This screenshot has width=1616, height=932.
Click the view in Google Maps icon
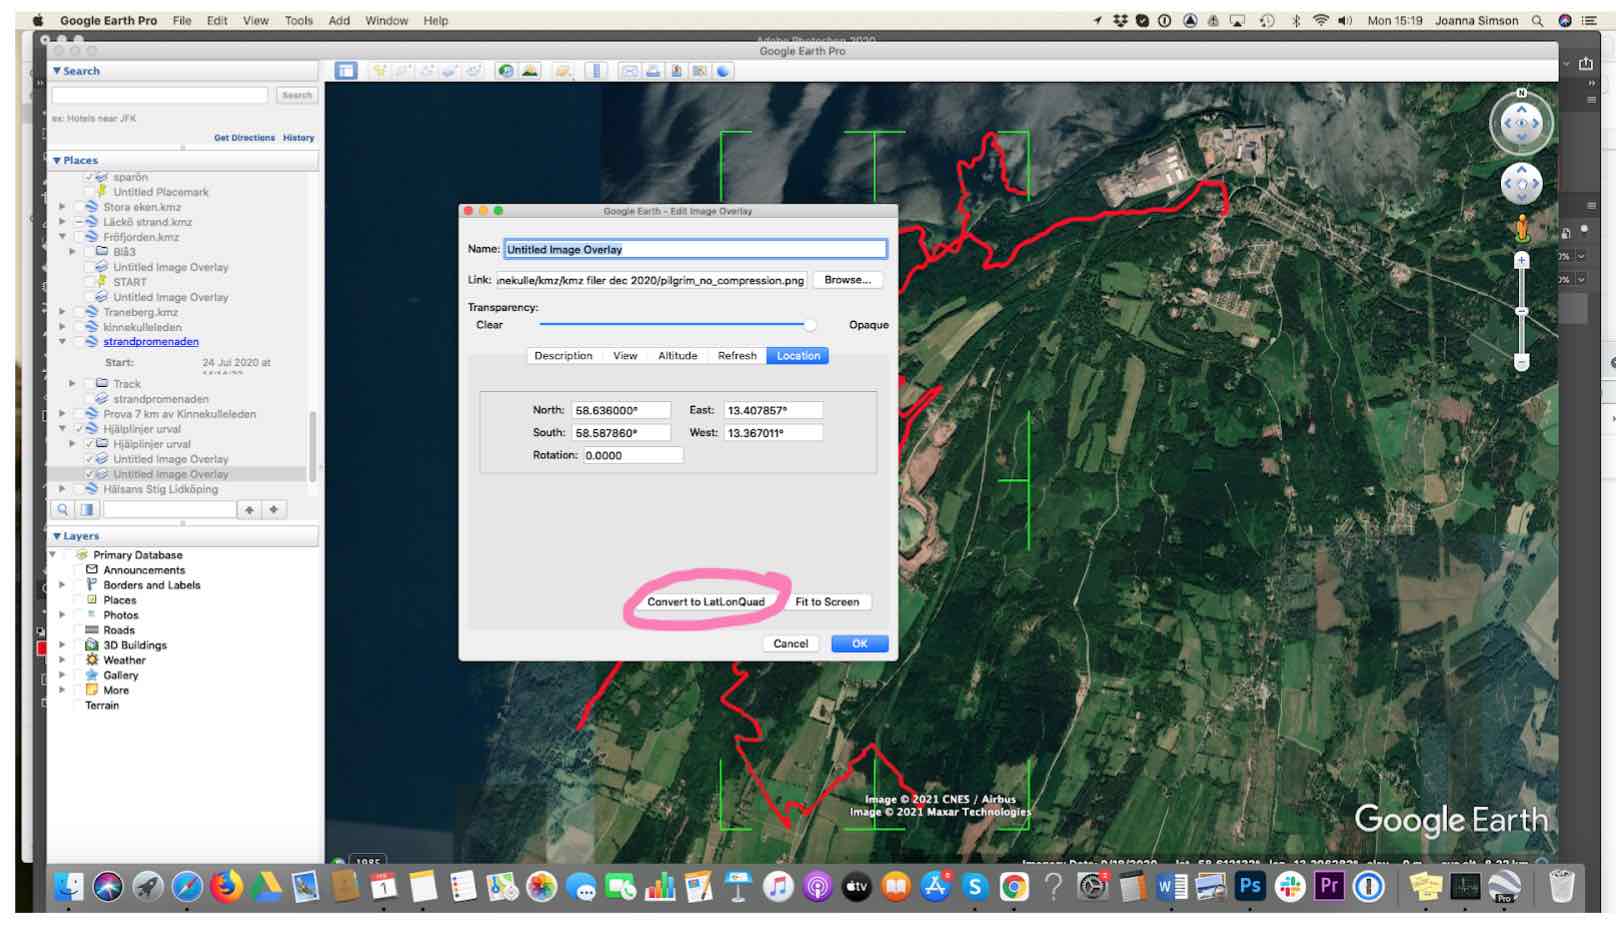click(x=700, y=71)
